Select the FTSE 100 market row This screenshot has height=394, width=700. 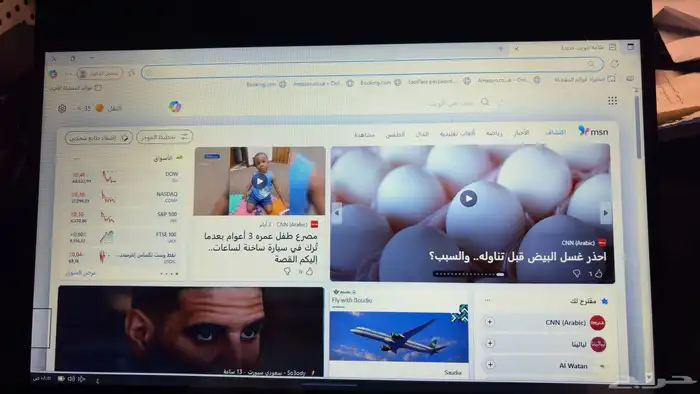[x=124, y=237]
